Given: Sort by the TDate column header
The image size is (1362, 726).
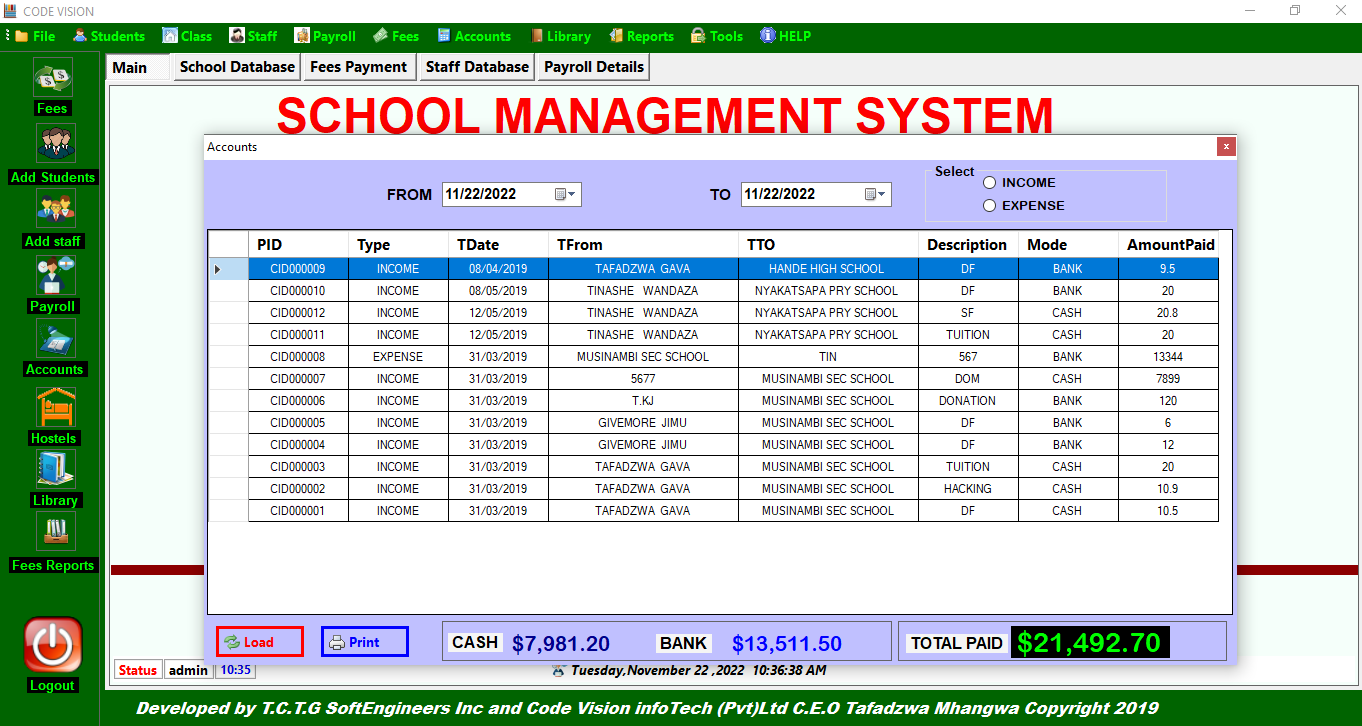Looking at the screenshot, I should coord(498,245).
